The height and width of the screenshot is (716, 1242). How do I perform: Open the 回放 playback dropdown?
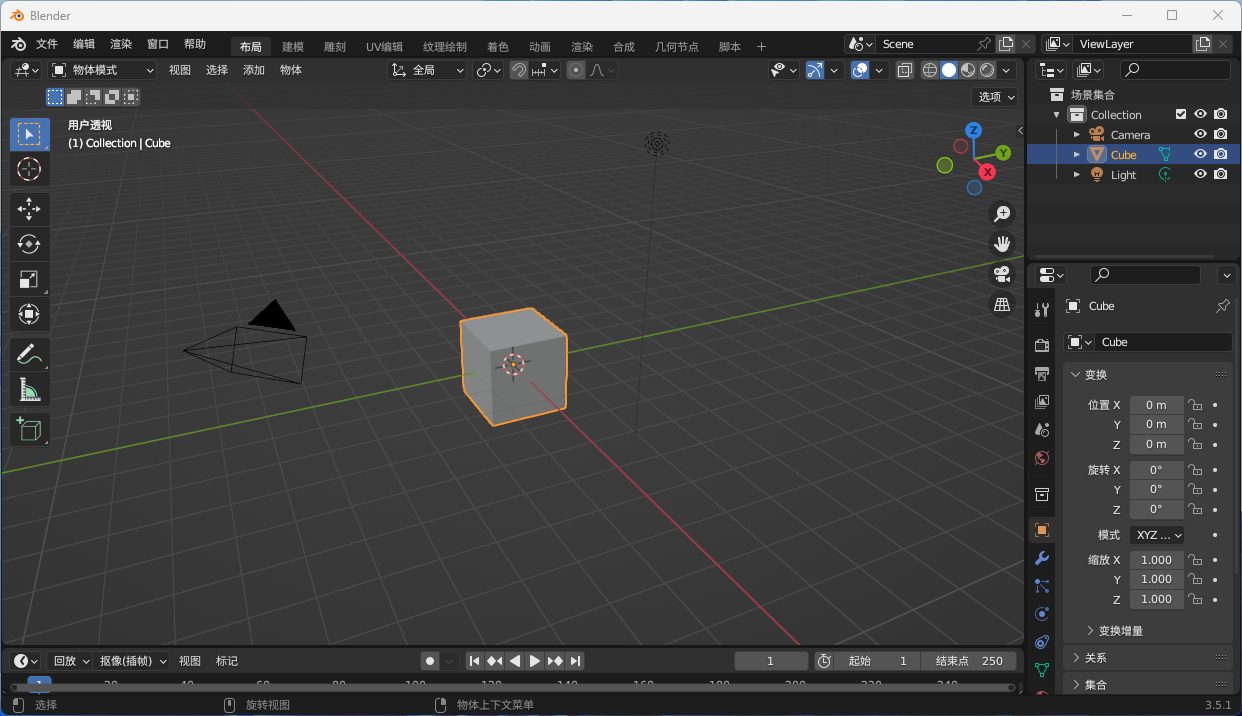[x=70, y=661]
